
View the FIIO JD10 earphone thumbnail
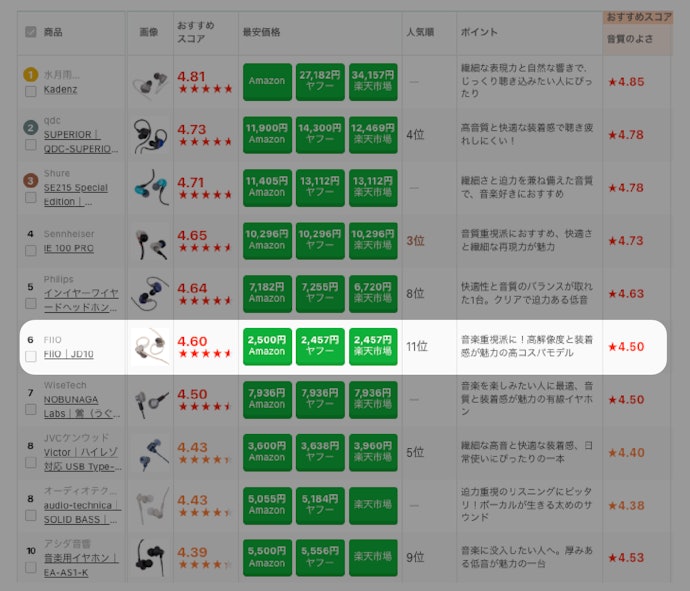click(x=150, y=347)
